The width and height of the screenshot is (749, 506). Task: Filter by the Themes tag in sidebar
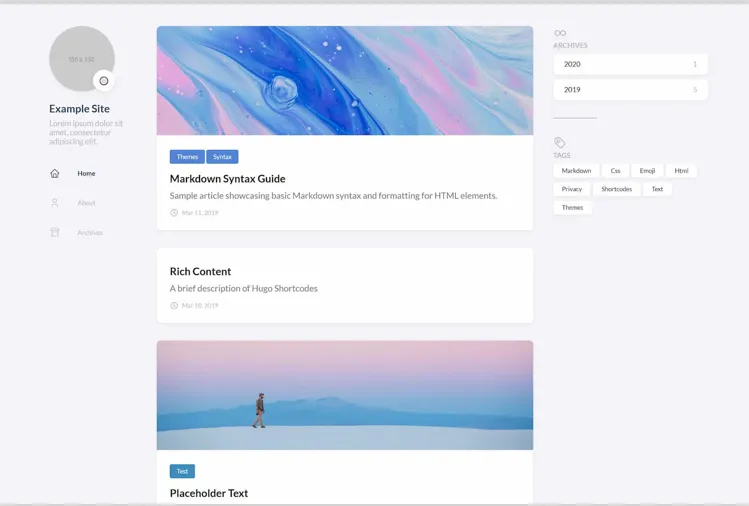(572, 207)
